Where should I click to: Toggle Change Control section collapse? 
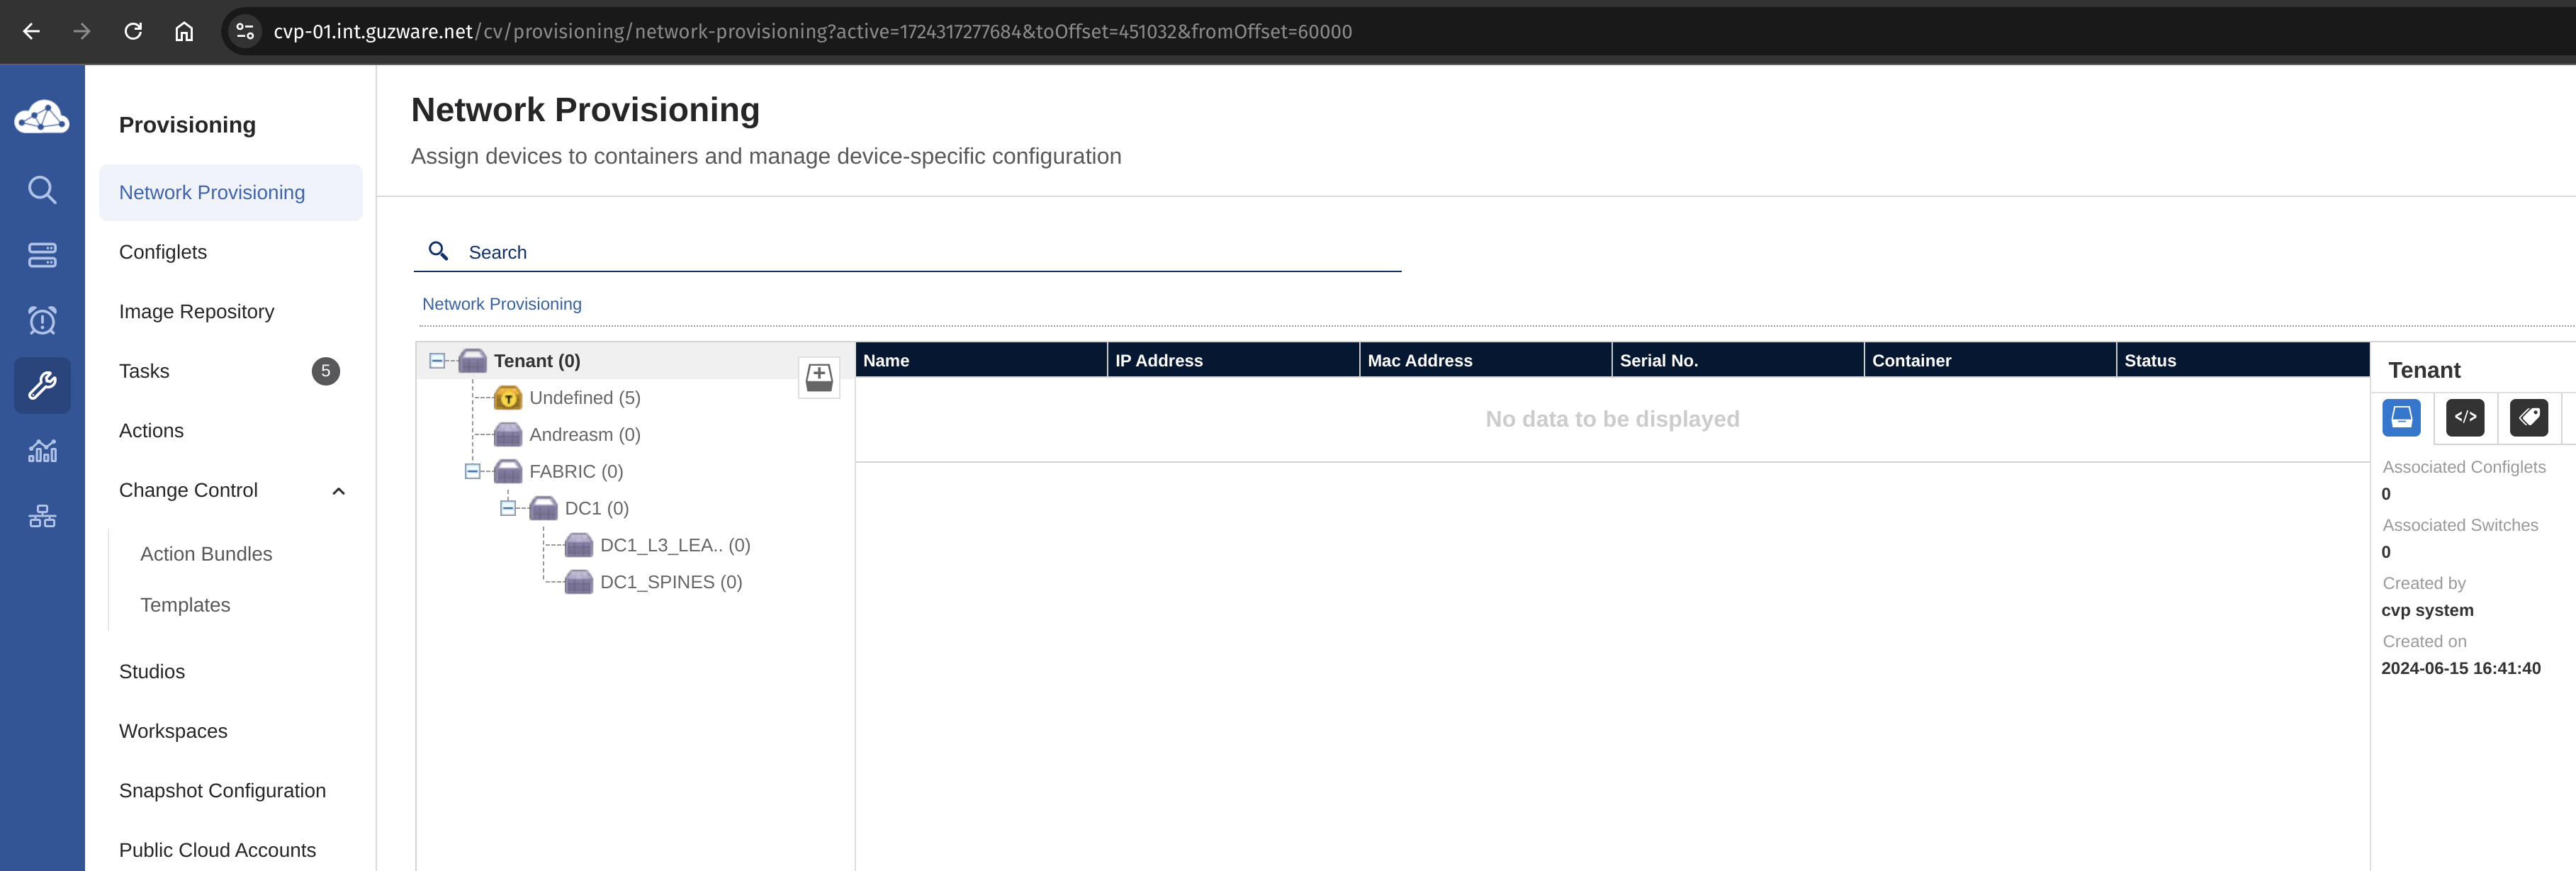tap(340, 490)
